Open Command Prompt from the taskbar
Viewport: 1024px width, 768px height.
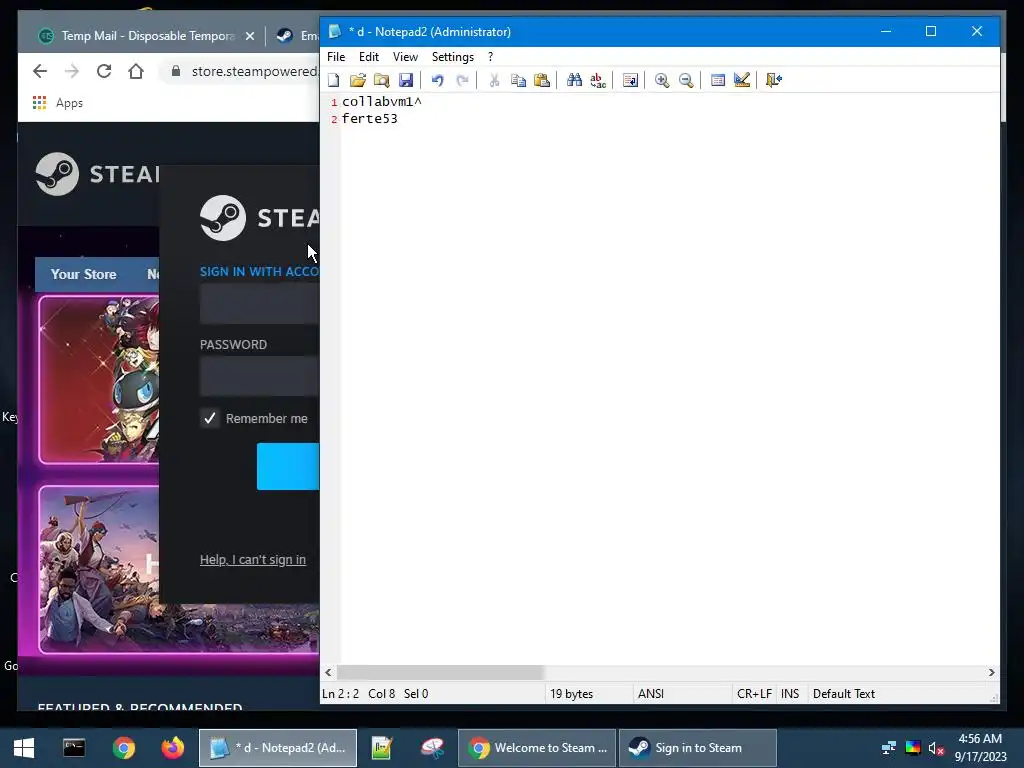pyautogui.click(x=74, y=748)
